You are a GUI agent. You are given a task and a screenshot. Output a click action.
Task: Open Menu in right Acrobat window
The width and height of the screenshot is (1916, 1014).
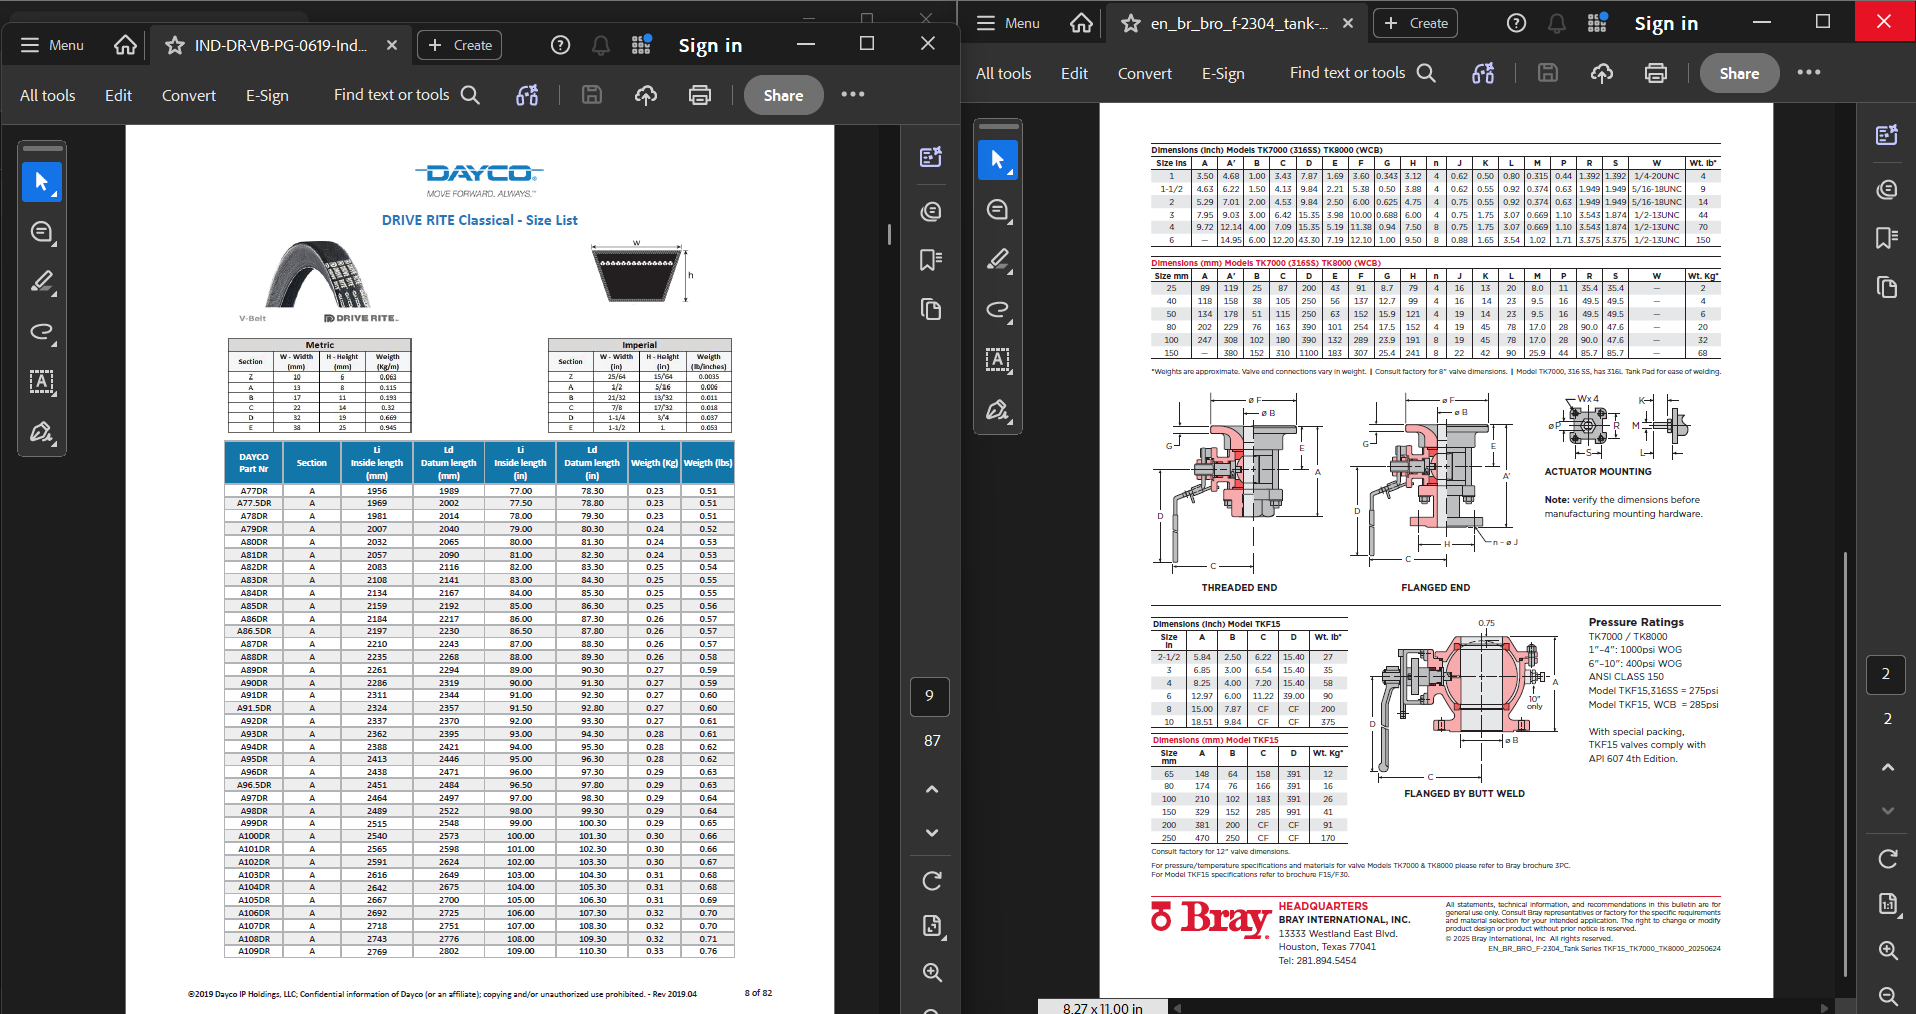(1008, 23)
